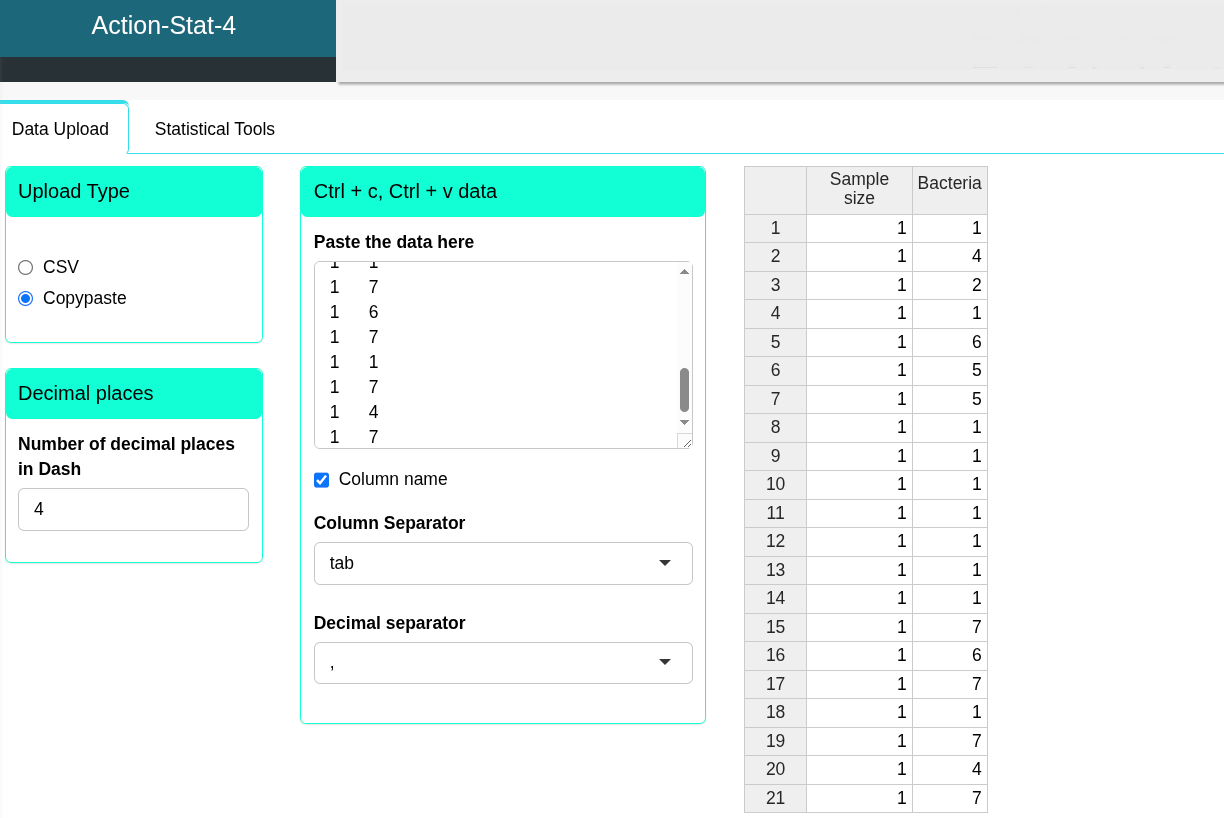This screenshot has height=818, width=1224.
Task: Click the textarea vertical scrollbar thumb
Action: pos(685,390)
